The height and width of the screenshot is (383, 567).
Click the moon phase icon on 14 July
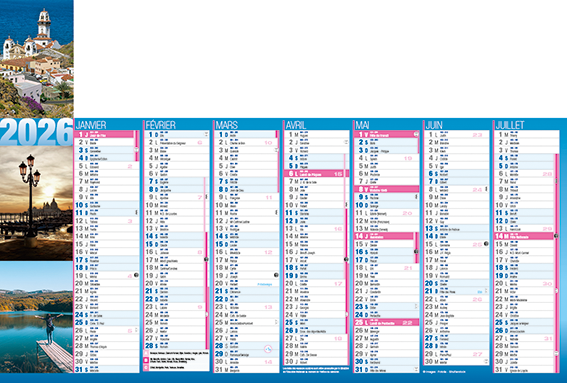[x=556, y=236]
